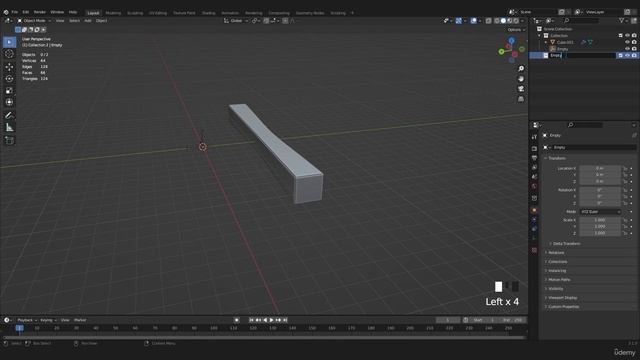Choose the Select Box tool
Screen dimensions: 640x360
click(x=9, y=42)
